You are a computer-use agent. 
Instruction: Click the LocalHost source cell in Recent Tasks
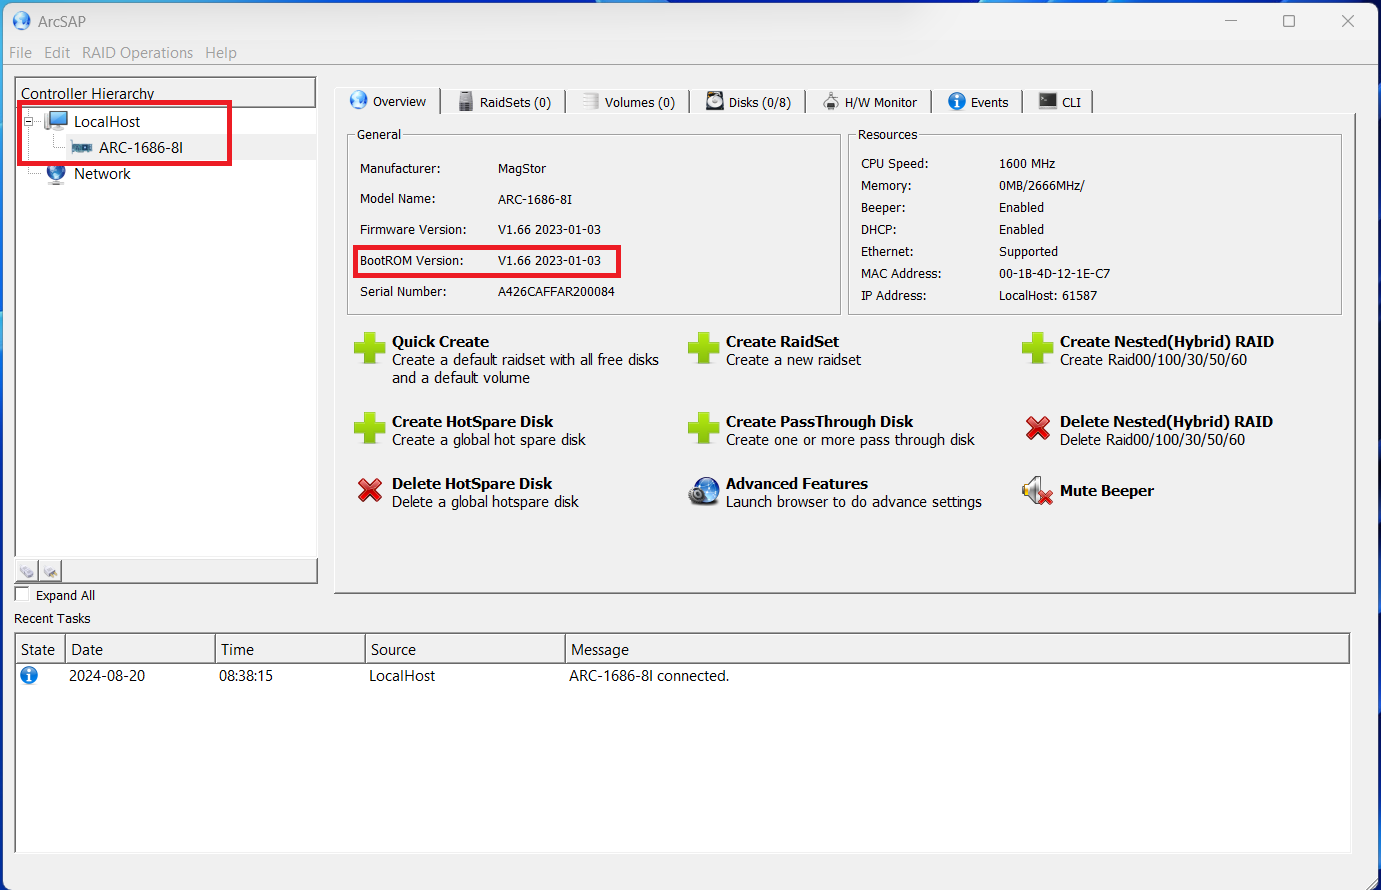click(402, 676)
